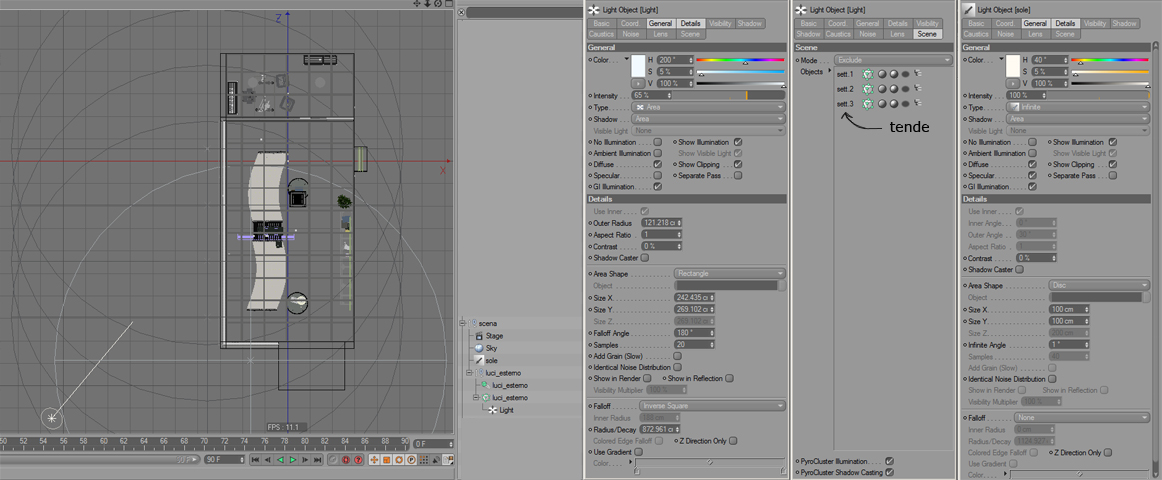
Task: Click color swatch in sole light panel
Action: pyautogui.click(x=1013, y=65)
